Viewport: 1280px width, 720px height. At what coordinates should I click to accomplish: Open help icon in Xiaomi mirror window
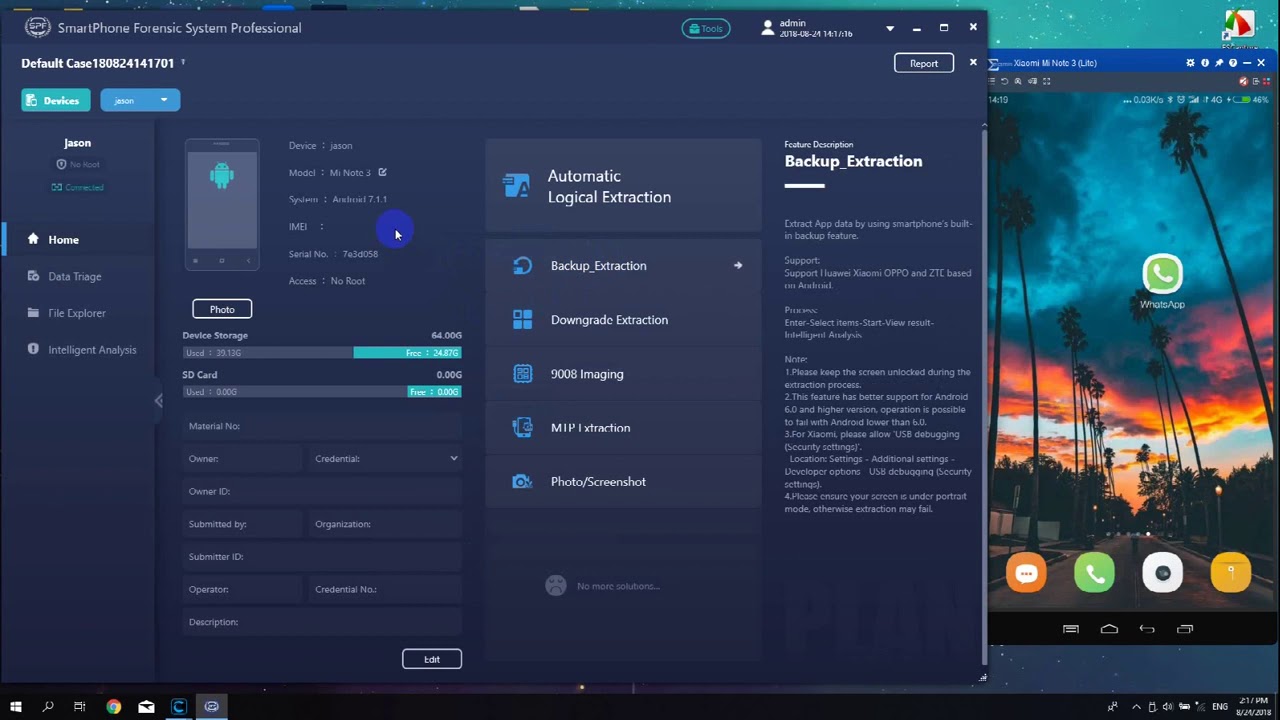[1233, 63]
